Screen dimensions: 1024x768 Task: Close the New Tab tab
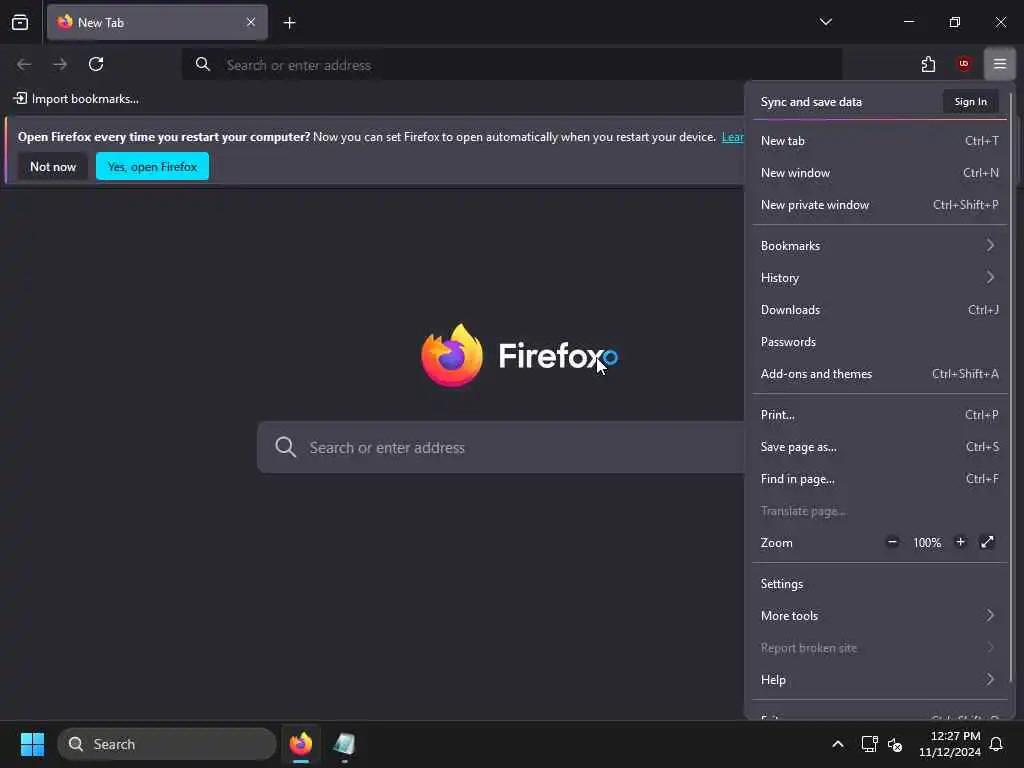click(251, 22)
